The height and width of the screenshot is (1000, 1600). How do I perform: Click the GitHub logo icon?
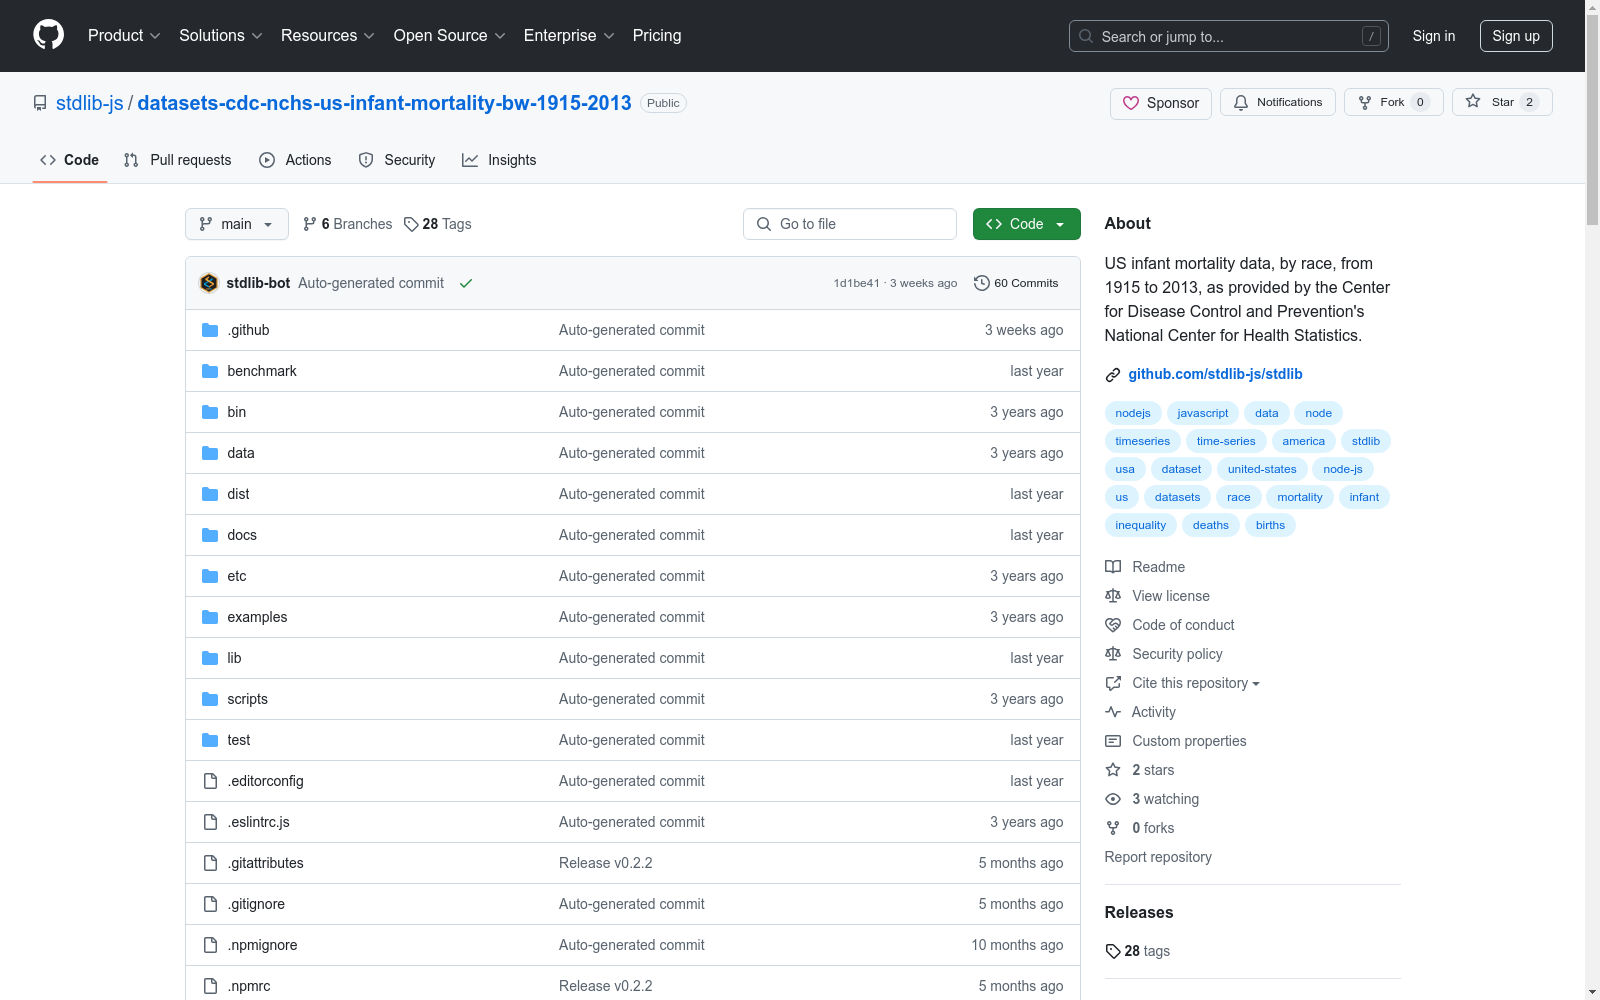point(48,35)
